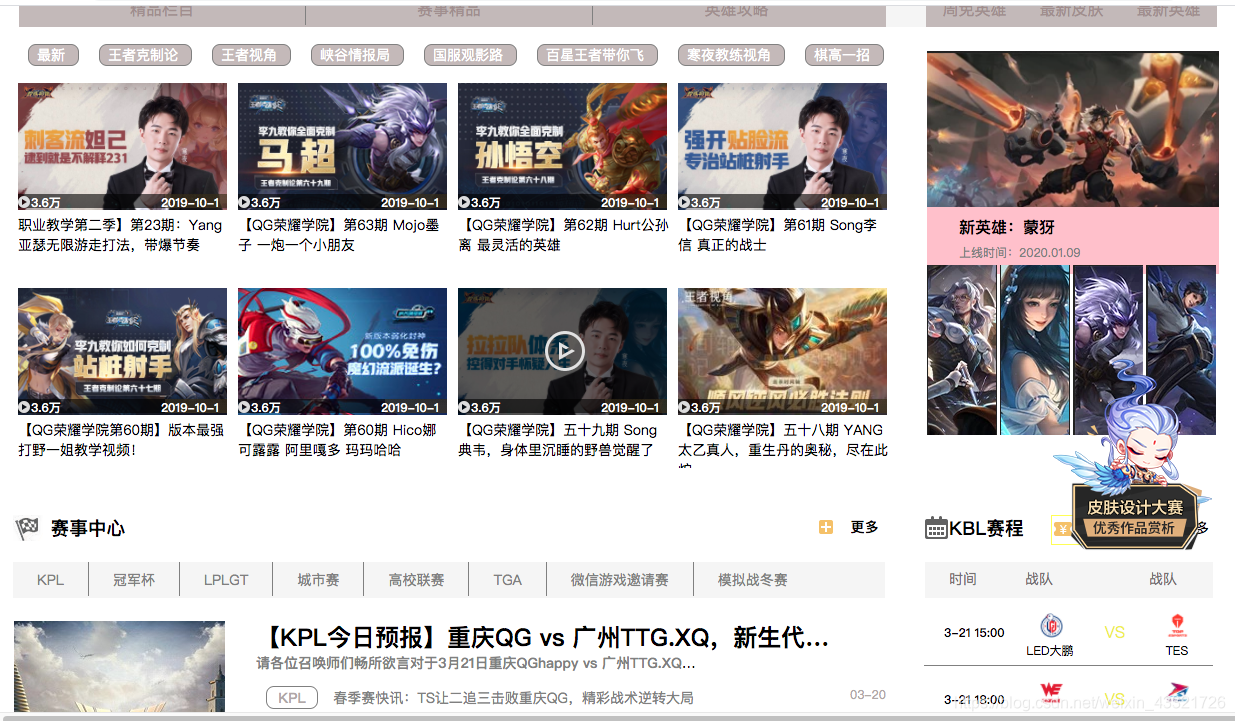Switch to the 高校联赛 tab
Screen dimensions: 1235x721
pos(416,579)
